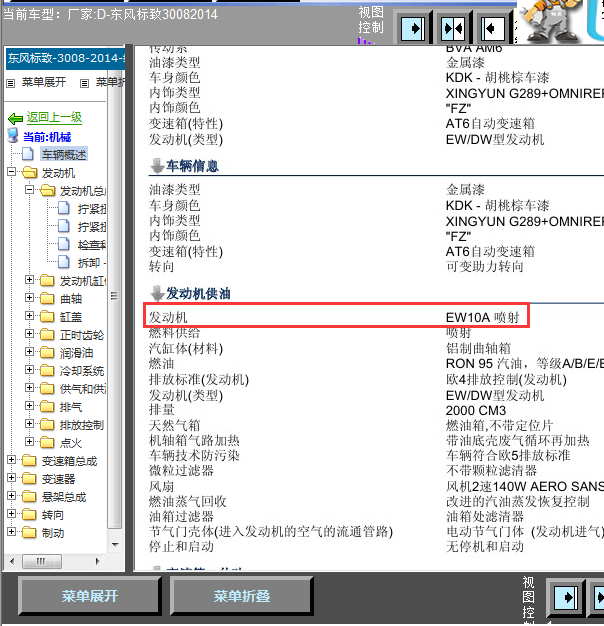604x626 pixels.
Task: Click the 当前车型 header text
Action: coord(111,15)
